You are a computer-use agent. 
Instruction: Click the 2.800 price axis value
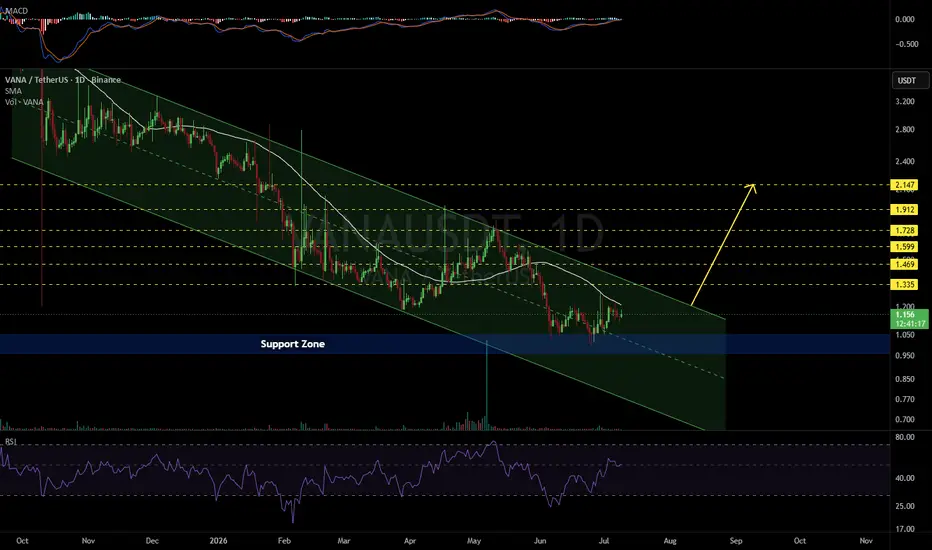(905, 130)
